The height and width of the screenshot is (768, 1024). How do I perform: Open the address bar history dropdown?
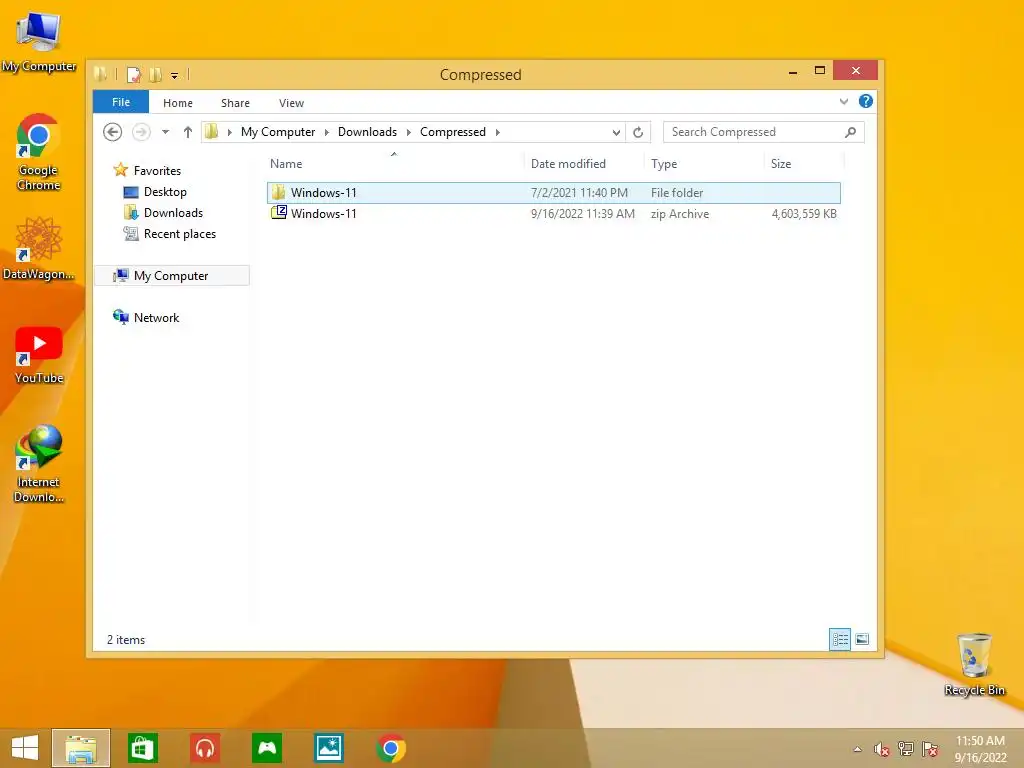(x=616, y=133)
